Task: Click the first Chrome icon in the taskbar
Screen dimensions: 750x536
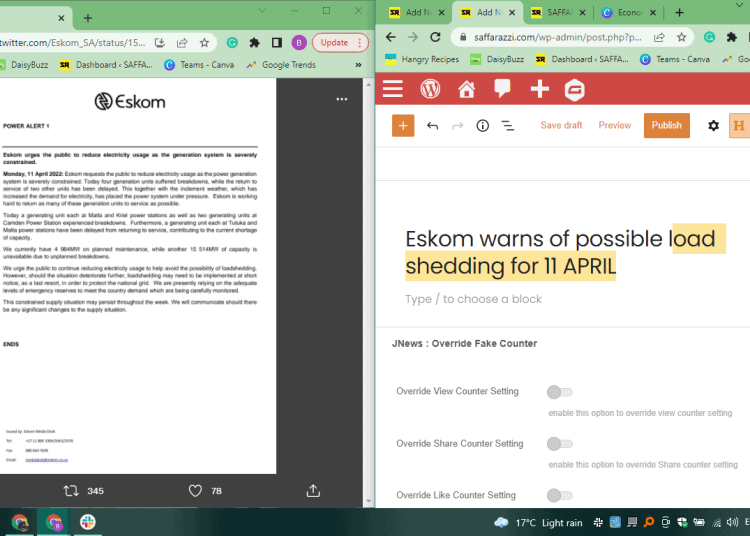Action: [x=20, y=522]
